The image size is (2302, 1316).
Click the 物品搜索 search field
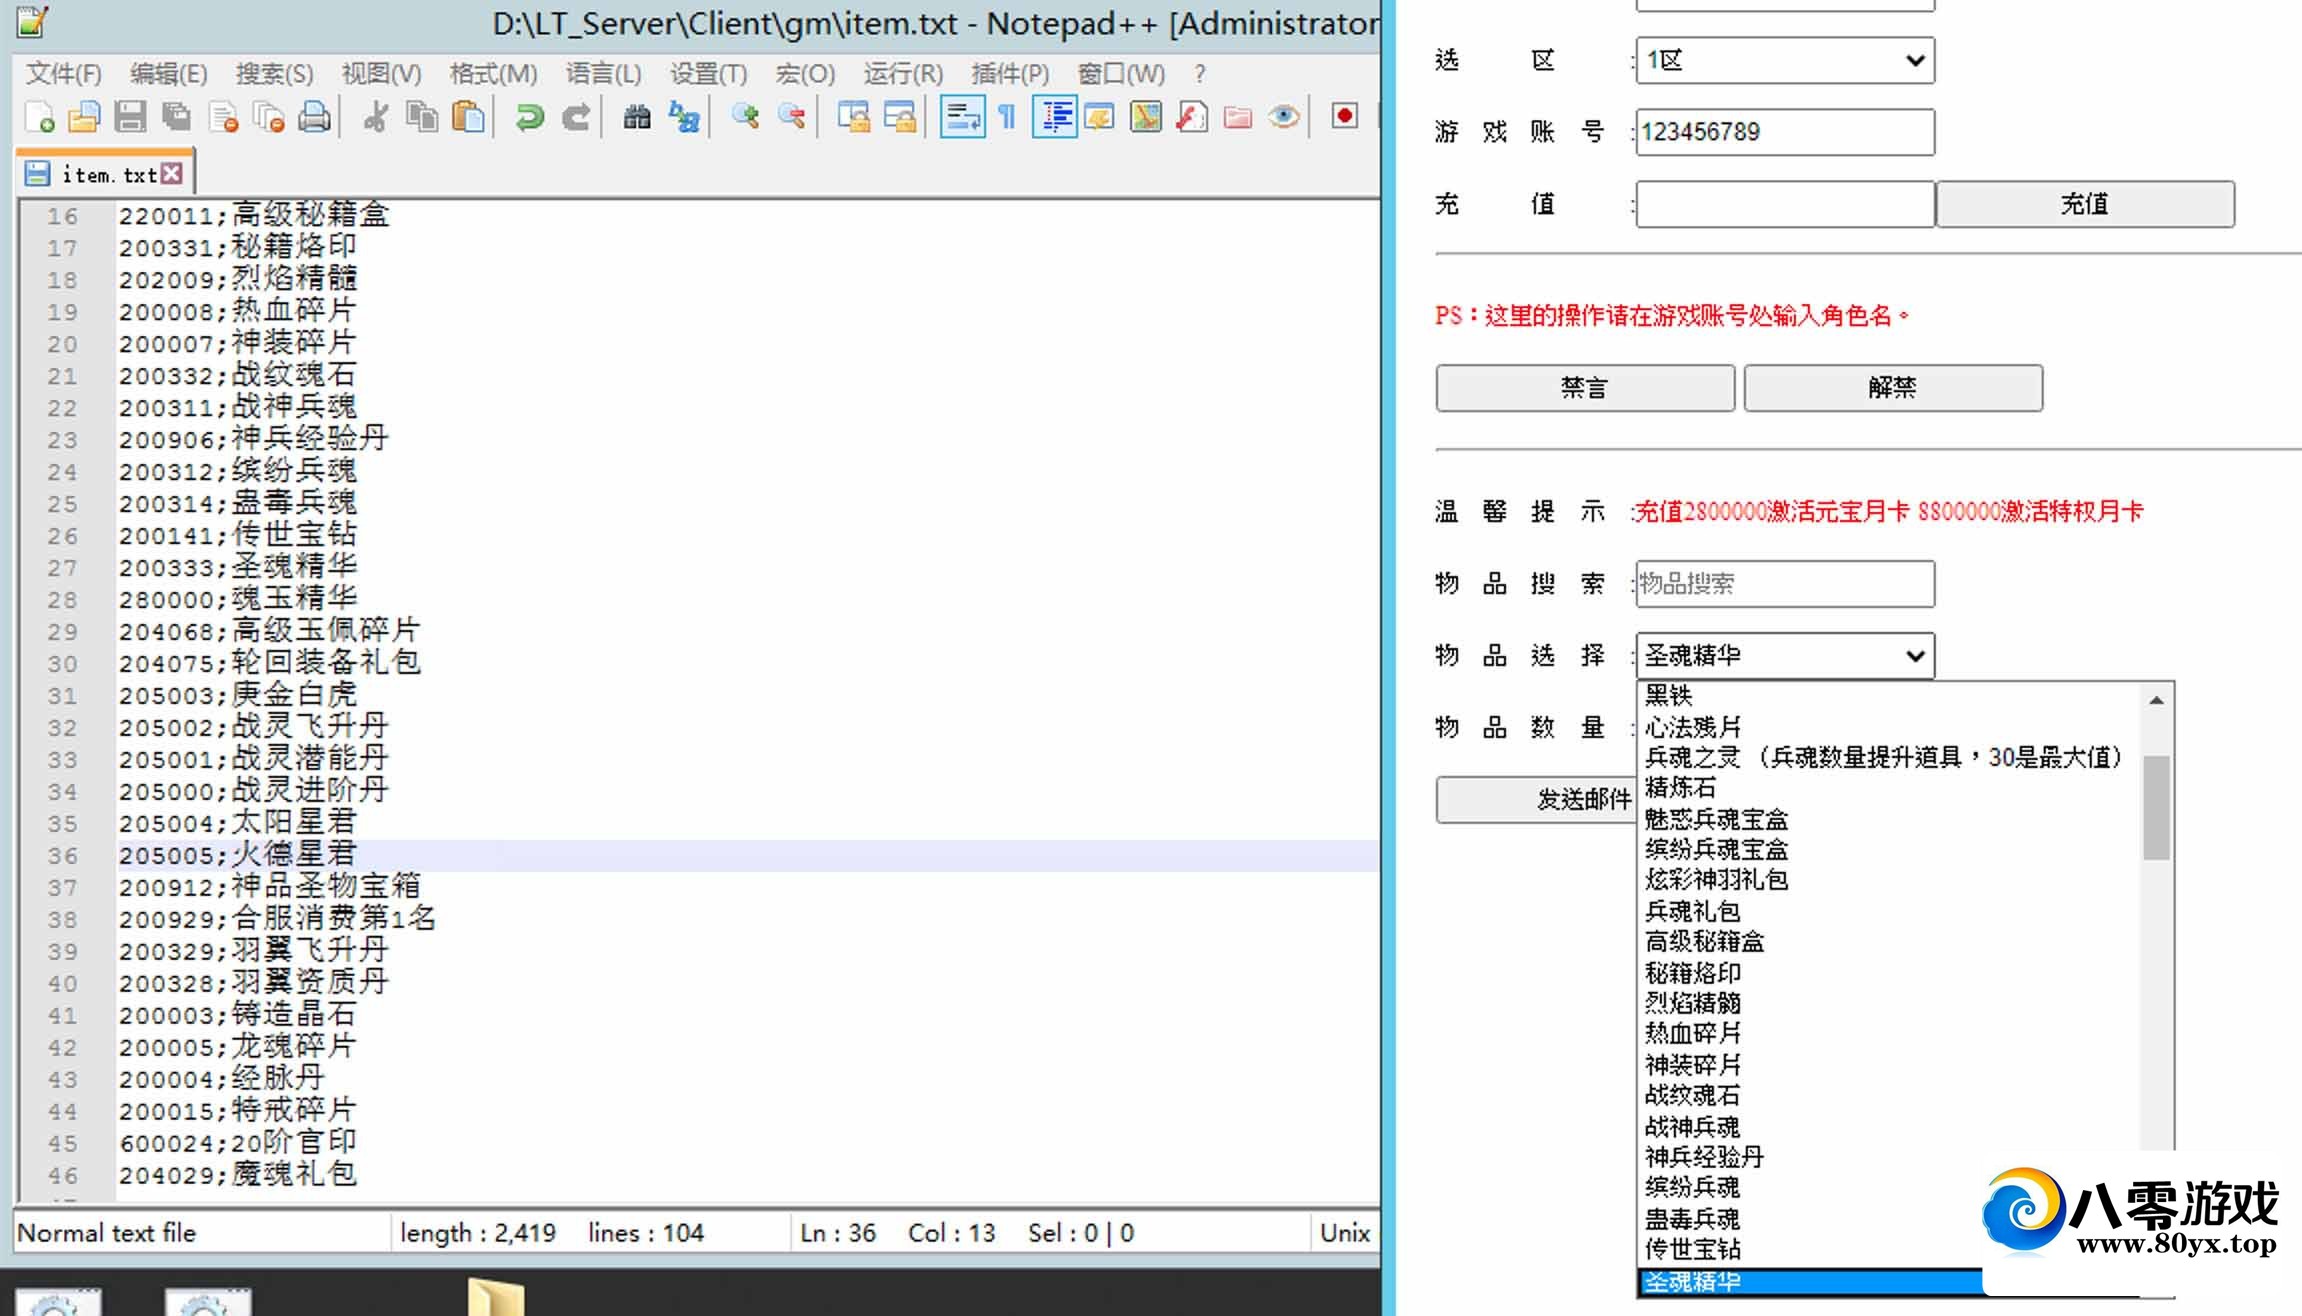pos(1785,584)
